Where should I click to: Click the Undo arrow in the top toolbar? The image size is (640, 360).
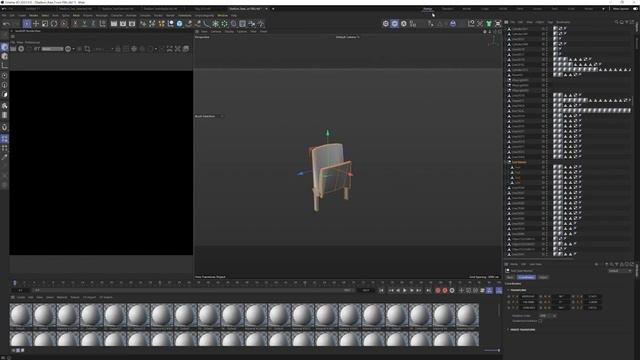coord(6,24)
